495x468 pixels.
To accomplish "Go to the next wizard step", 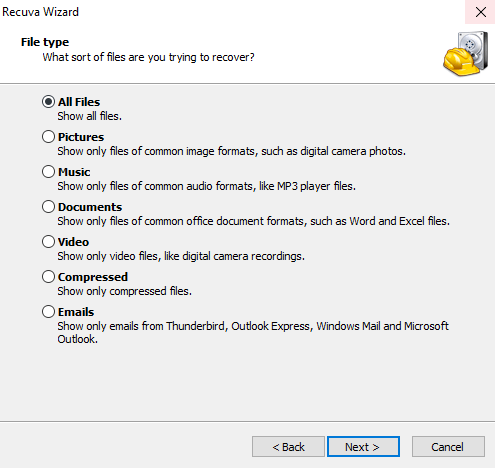I will [x=363, y=447].
